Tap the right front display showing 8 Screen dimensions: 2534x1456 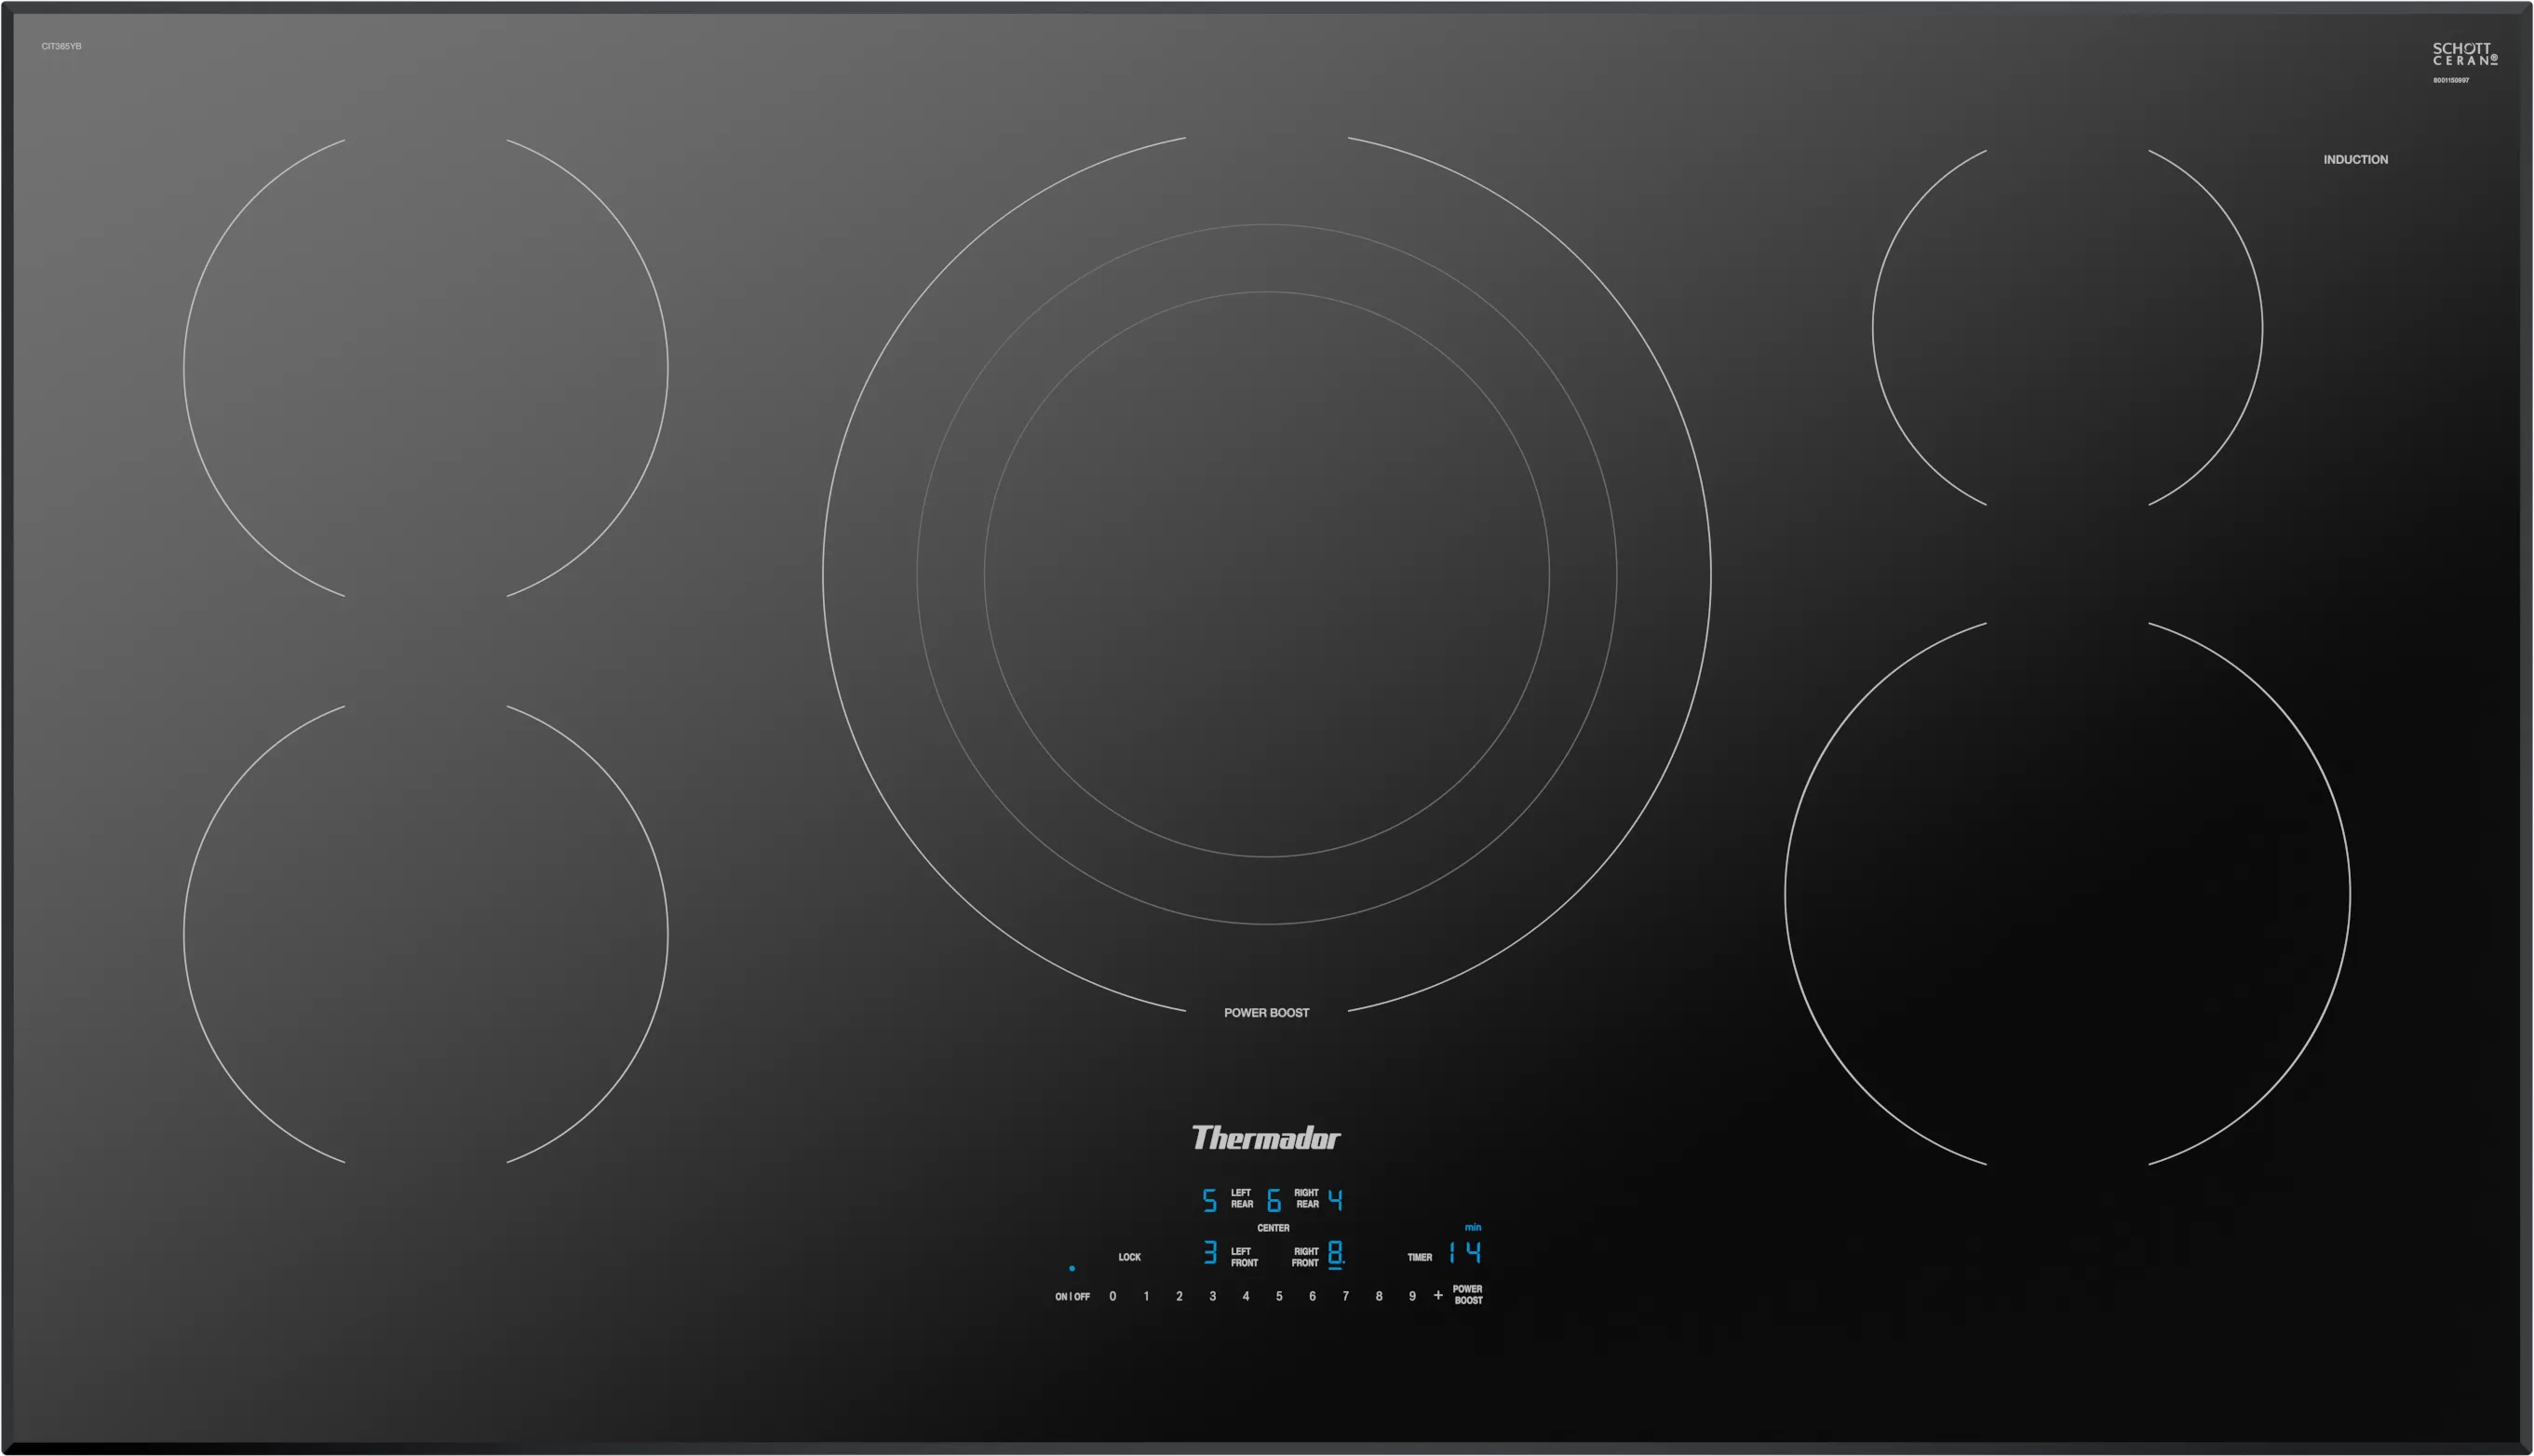(x=1336, y=1254)
